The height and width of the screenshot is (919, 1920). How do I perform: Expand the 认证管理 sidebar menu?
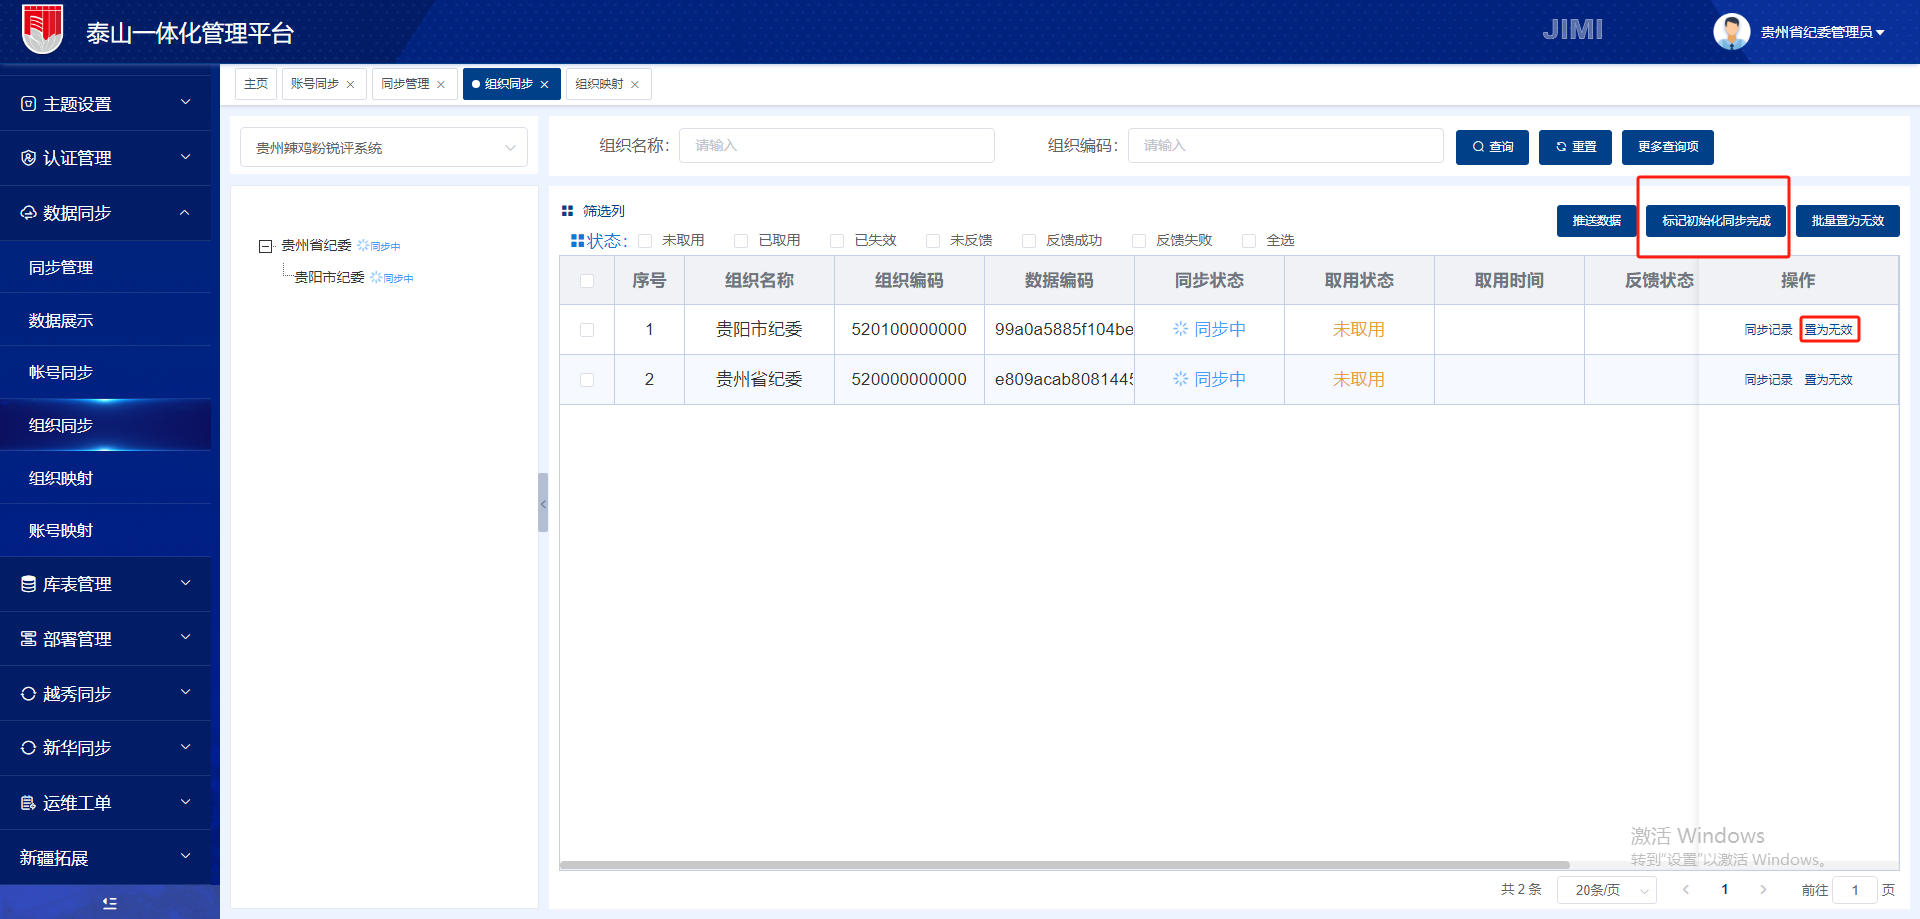click(106, 158)
